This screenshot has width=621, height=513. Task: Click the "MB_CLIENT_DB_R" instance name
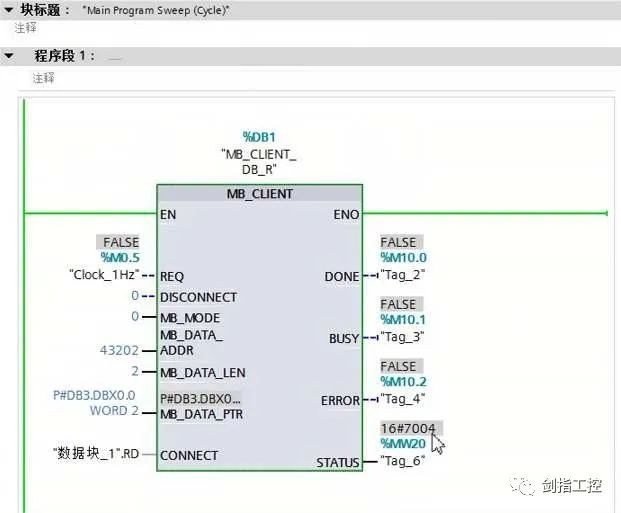[258, 162]
